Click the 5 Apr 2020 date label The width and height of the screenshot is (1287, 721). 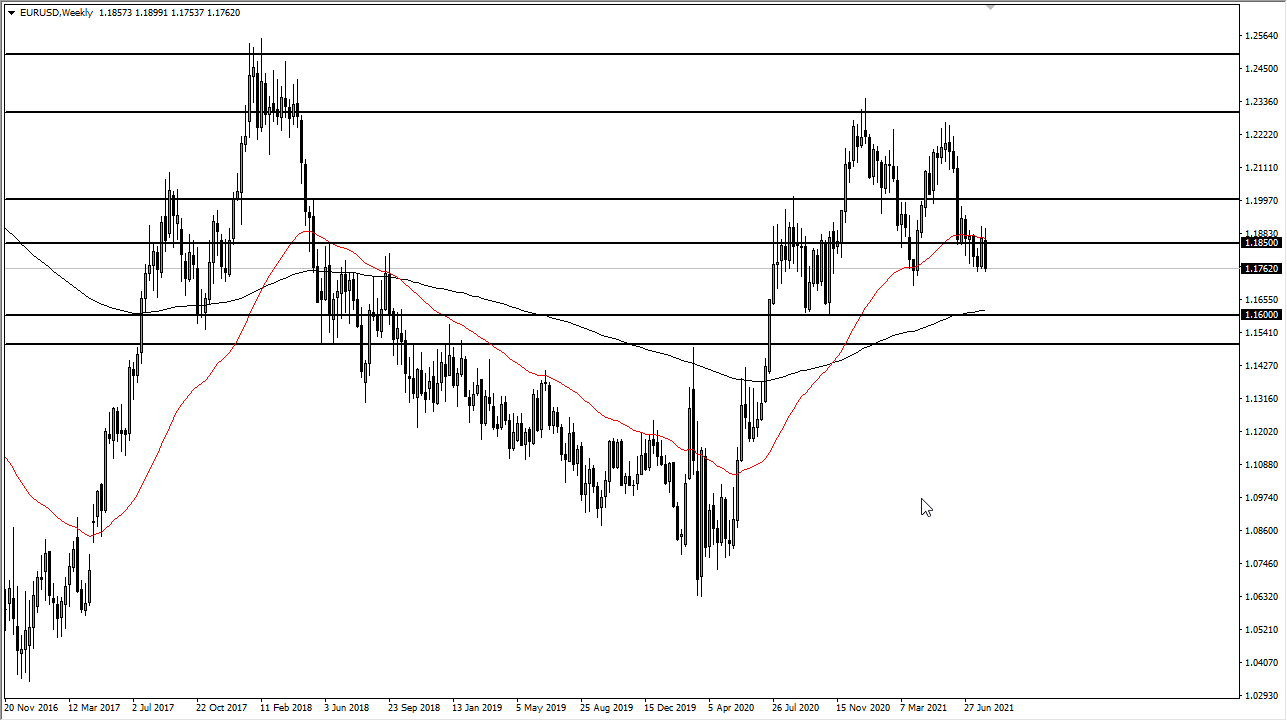(732, 707)
